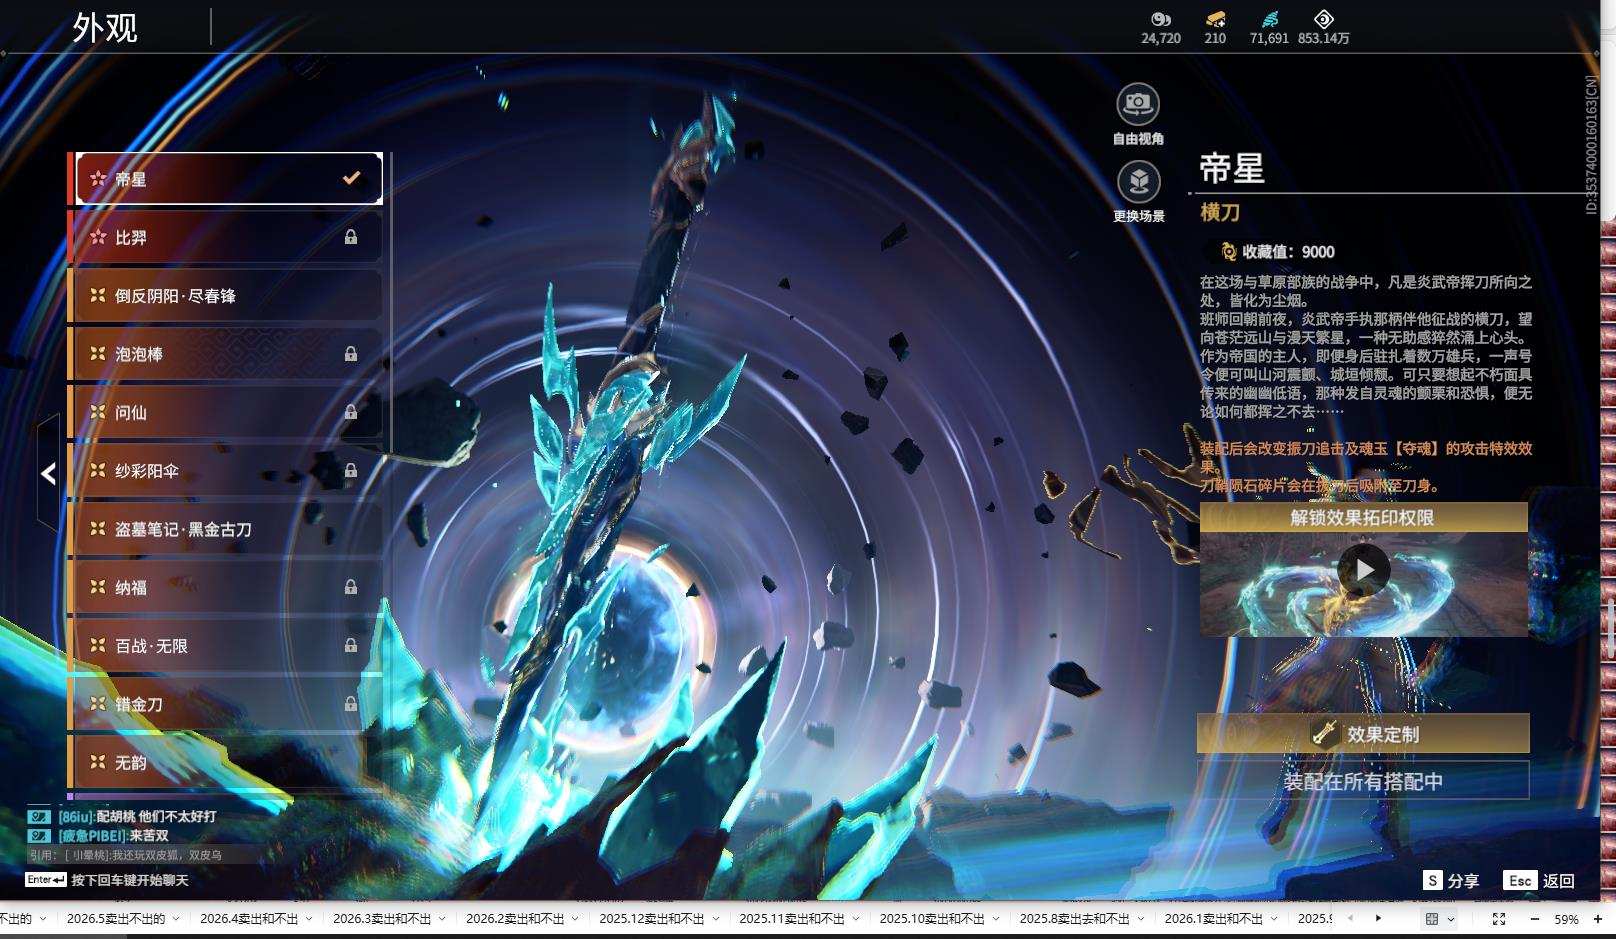Click the lock icon on the 问仙 row

[x=351, y=412]
